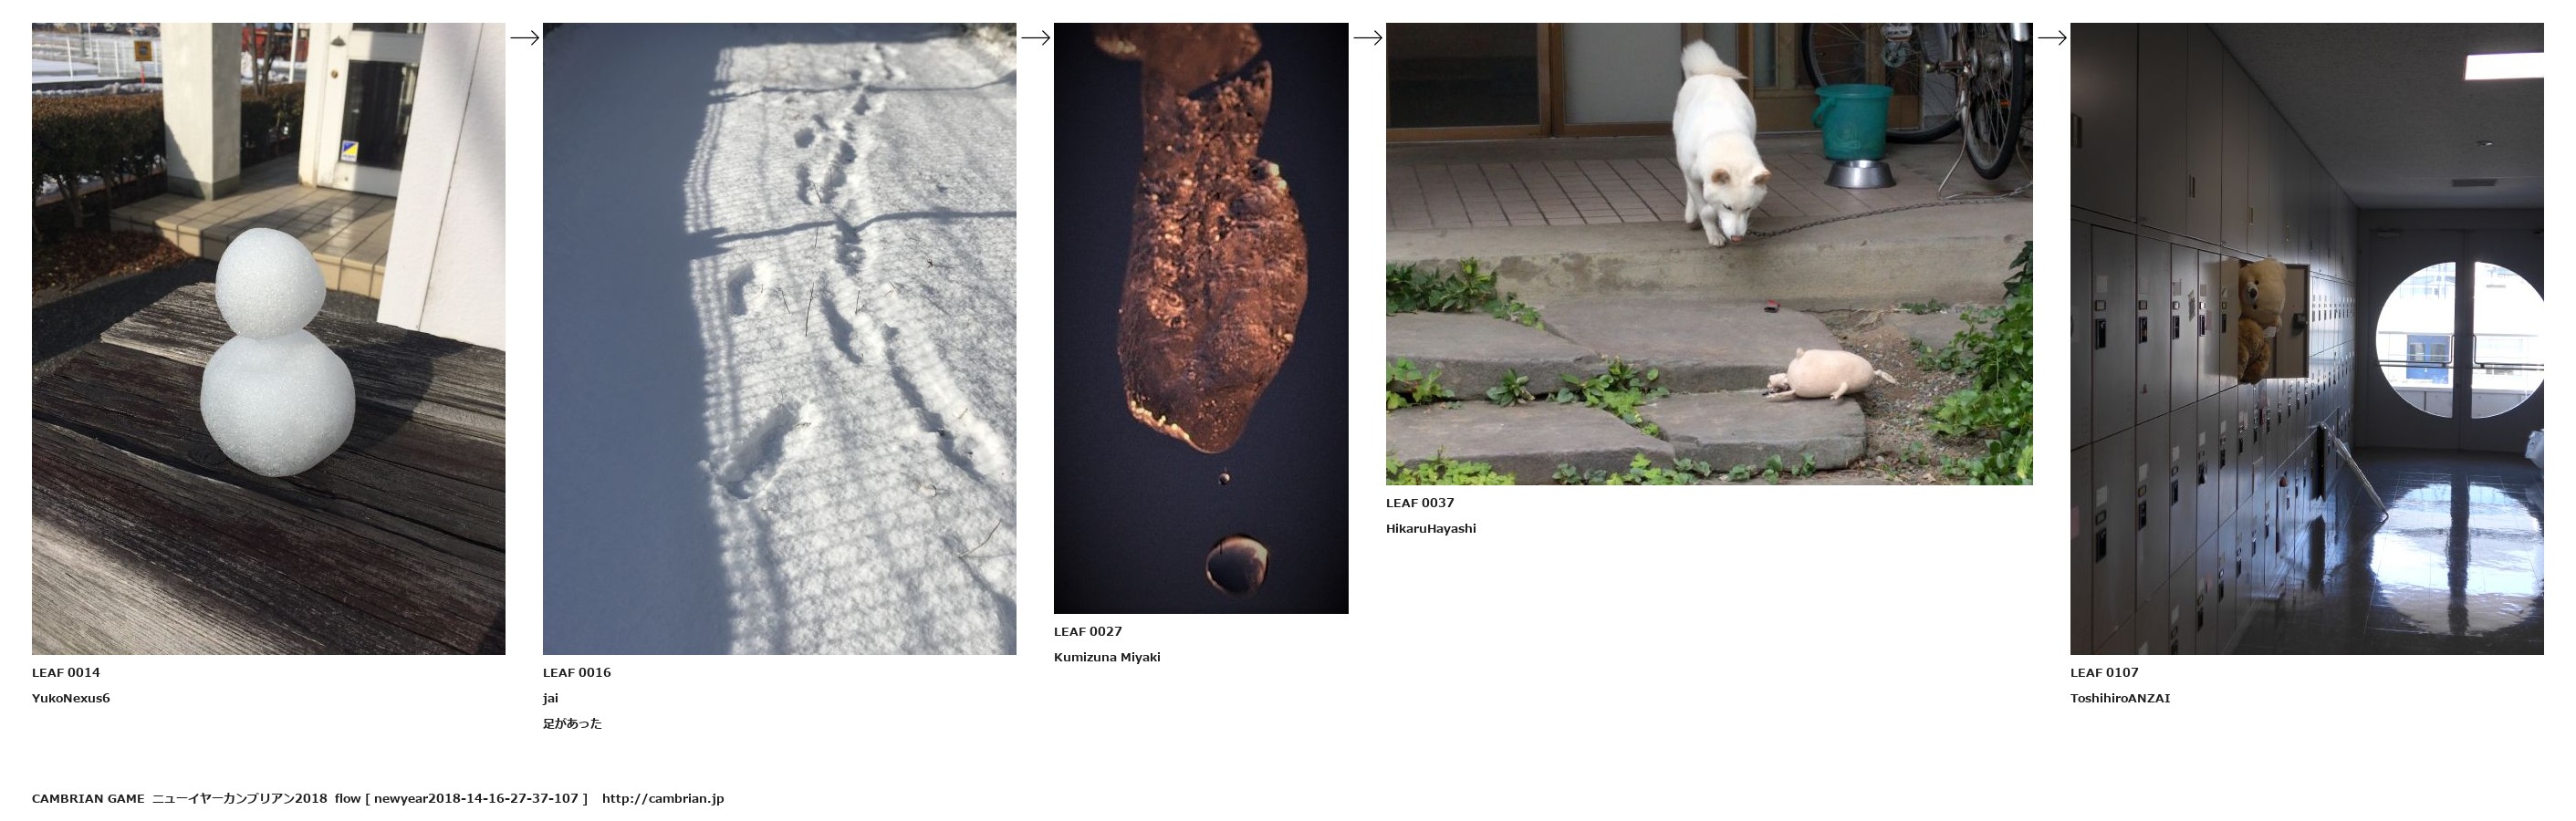
Task: Open the rust-colored puddle photo
Action: click(x=1201, y=318)
